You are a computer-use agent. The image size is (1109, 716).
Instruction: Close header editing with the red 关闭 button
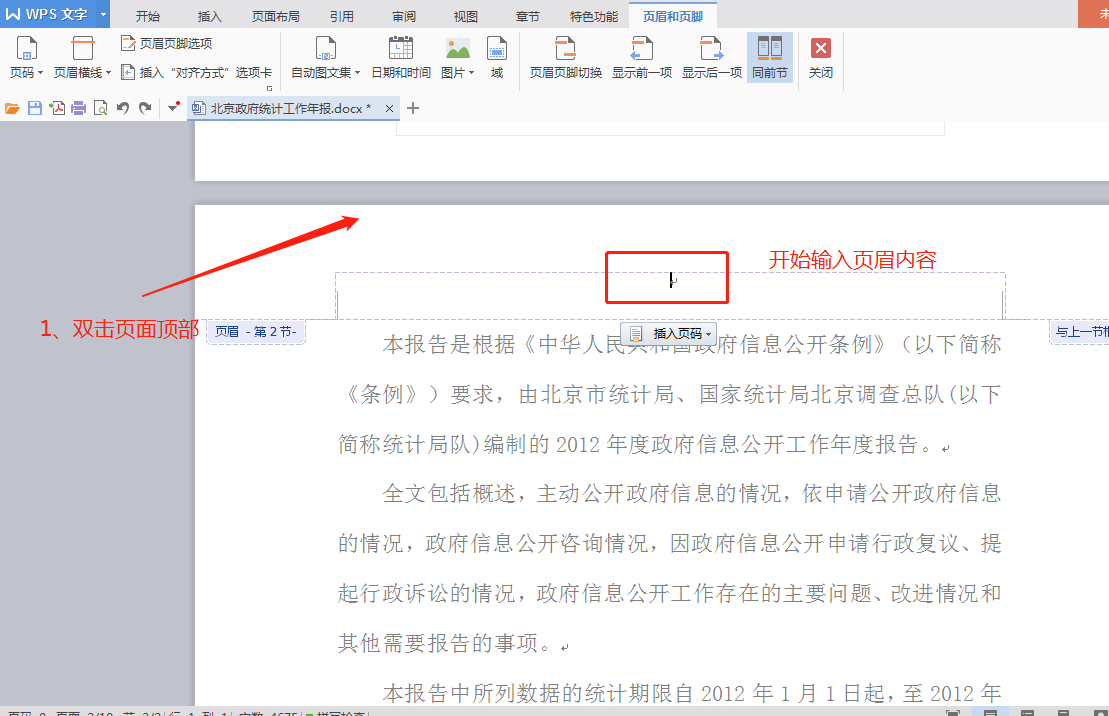(x=820, y=58)
